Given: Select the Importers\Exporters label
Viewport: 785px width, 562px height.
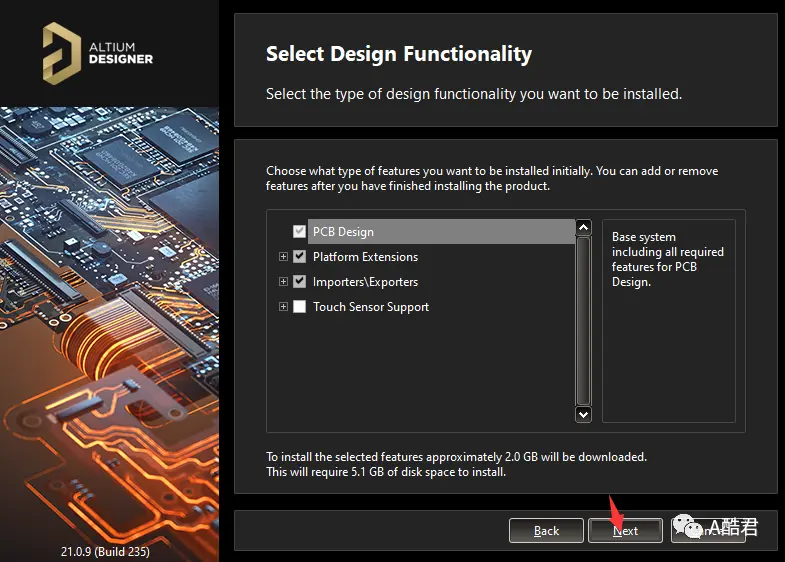Looking at the screenshot, I should tap(365, 282).
